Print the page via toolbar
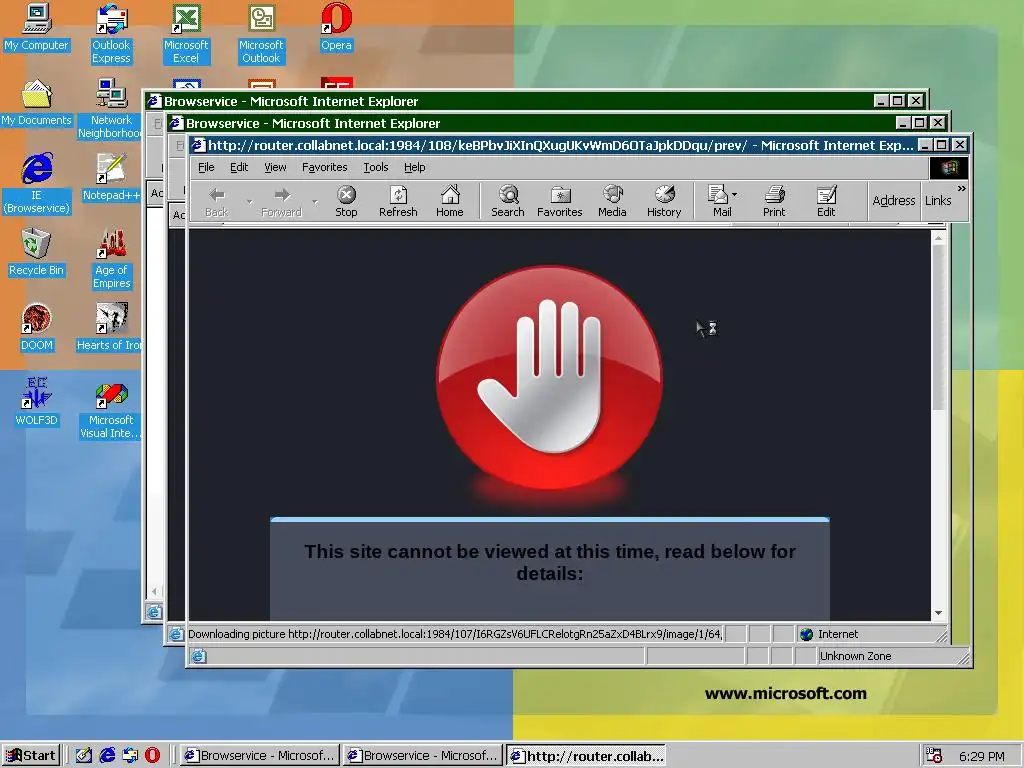1024x768 pixels. [x=774, y=201]
